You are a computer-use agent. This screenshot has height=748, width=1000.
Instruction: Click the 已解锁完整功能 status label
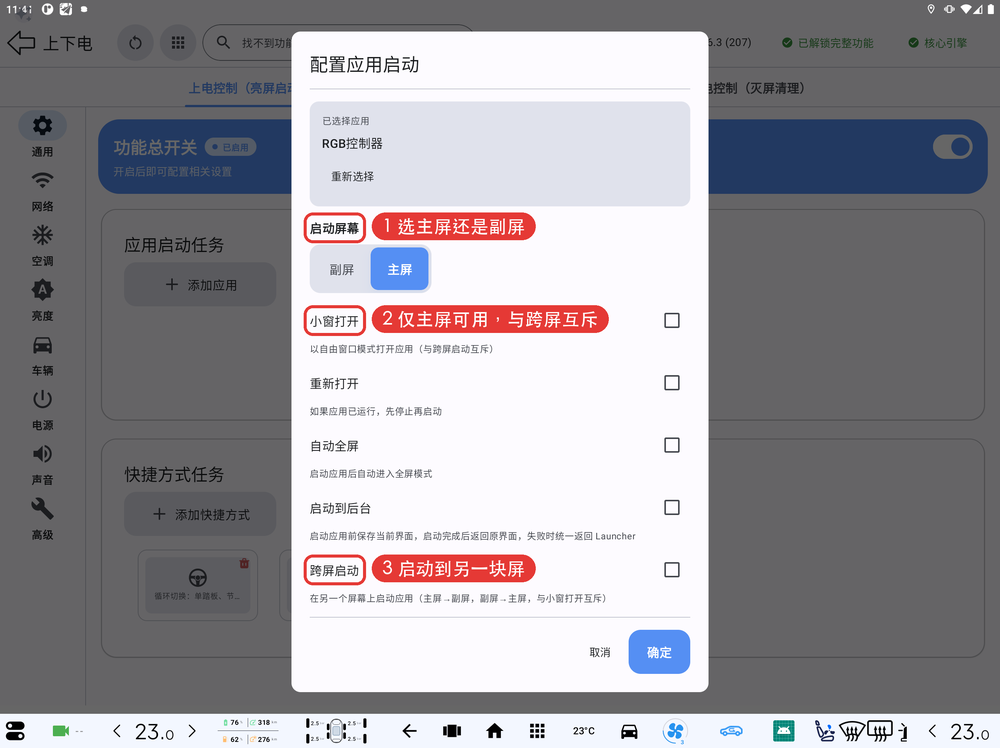pos(827,43)
